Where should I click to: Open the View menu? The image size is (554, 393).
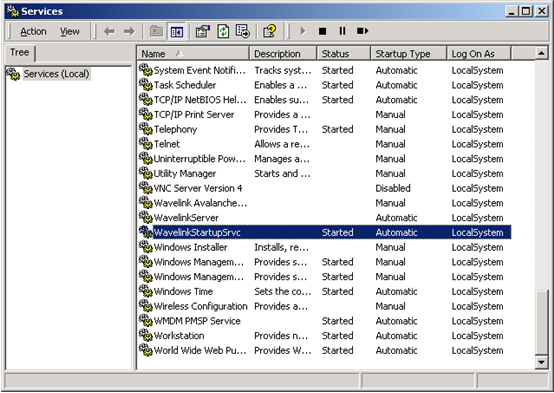(x=70, y=32)
